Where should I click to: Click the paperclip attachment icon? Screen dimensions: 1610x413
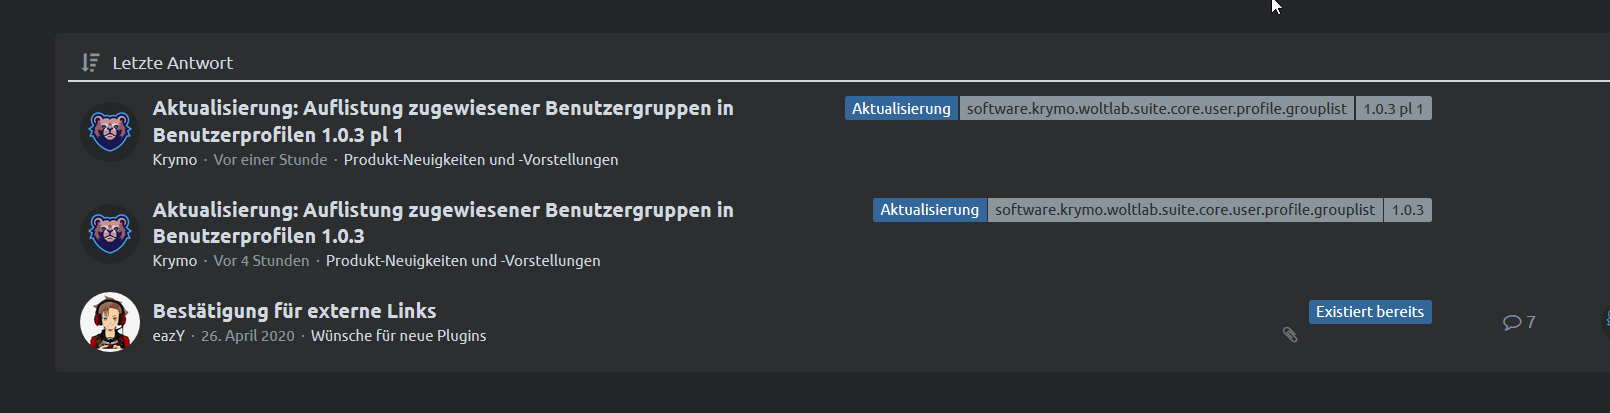pyautogui.click(x=1290, y=335)
